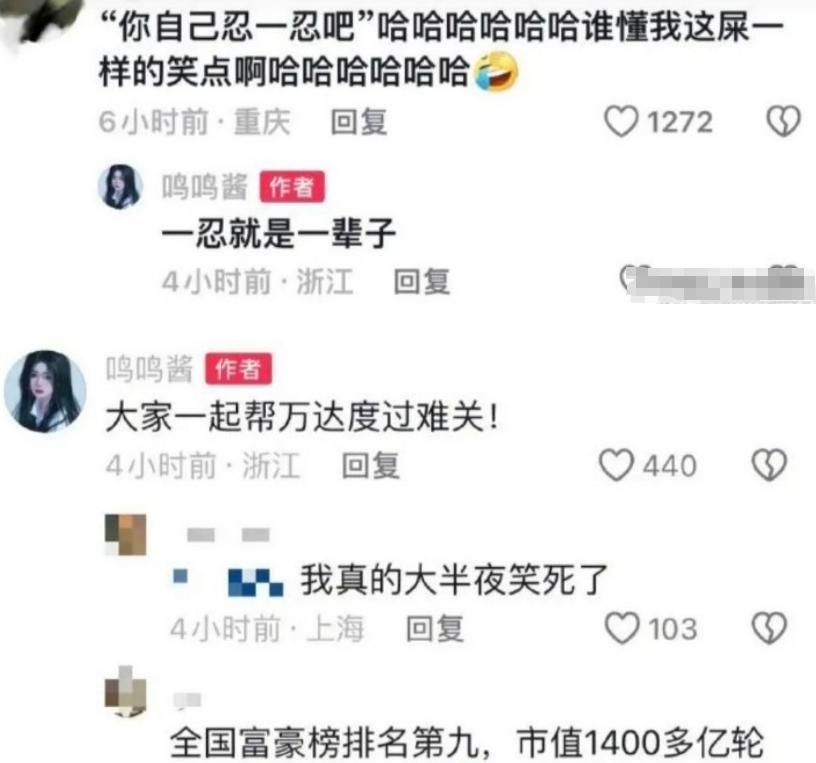Tap the red 作者 badge on reply

click(x=292, y=186)
